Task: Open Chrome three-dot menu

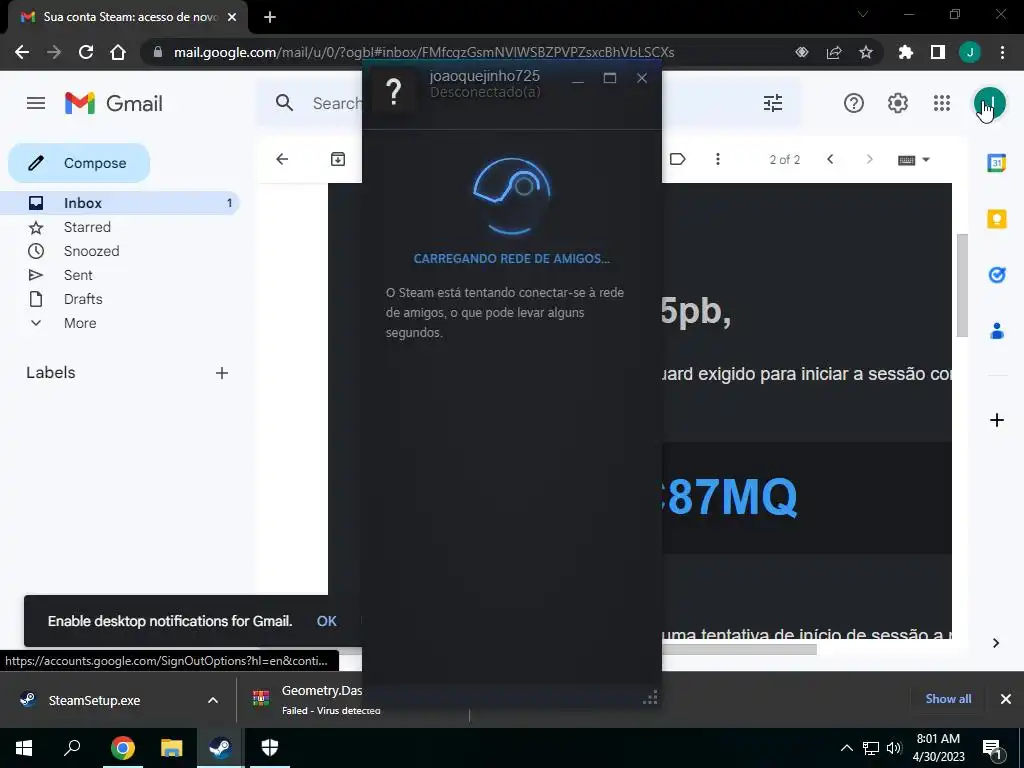Action: (1002, 52)
